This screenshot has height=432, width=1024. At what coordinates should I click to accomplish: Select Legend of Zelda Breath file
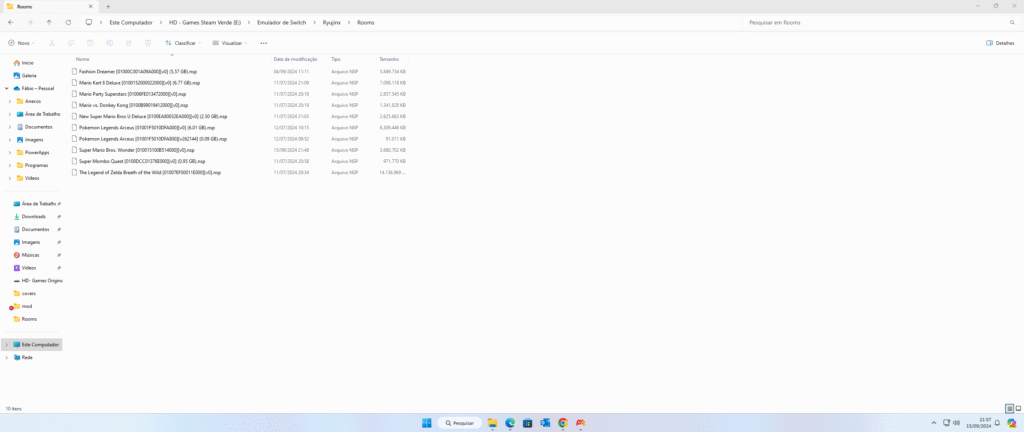point(146,172)
